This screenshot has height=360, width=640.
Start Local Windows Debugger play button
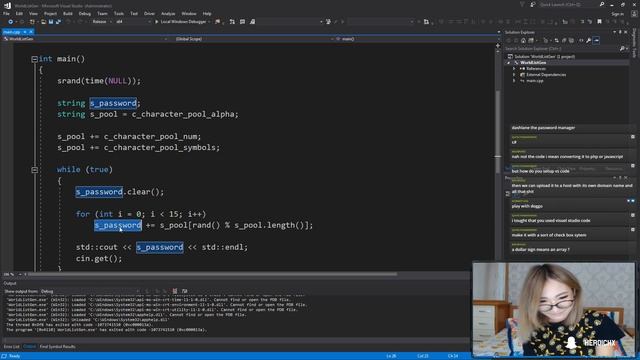[x=156, y=22]
